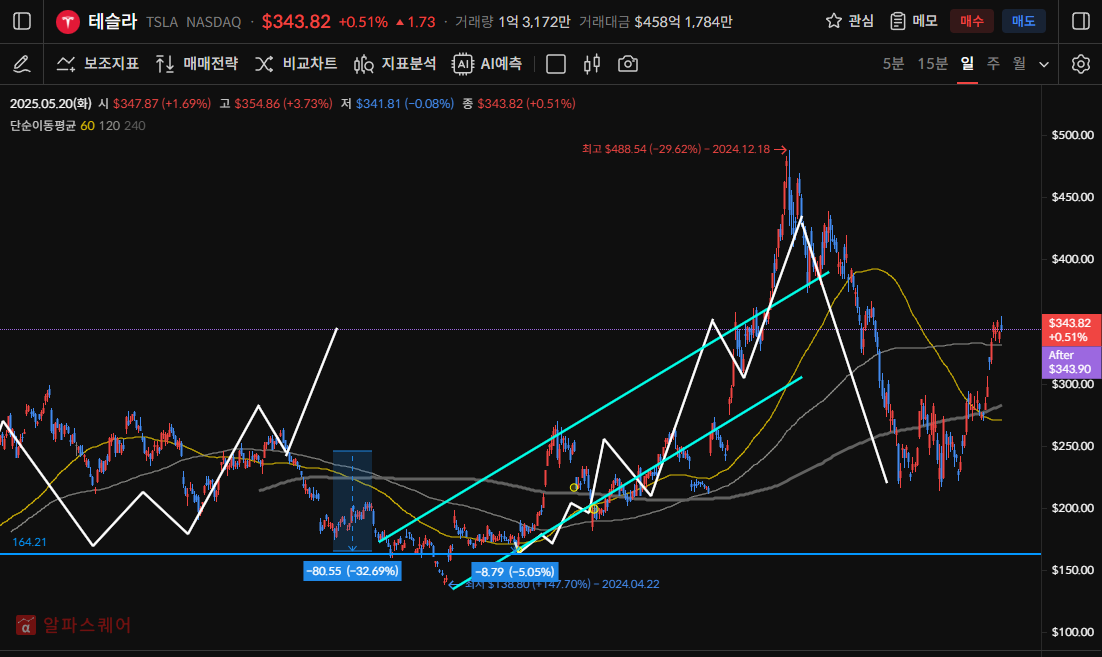The image size is (1102, 657).
Task: Capture chart with camera icon
Action: click(628, 64)
